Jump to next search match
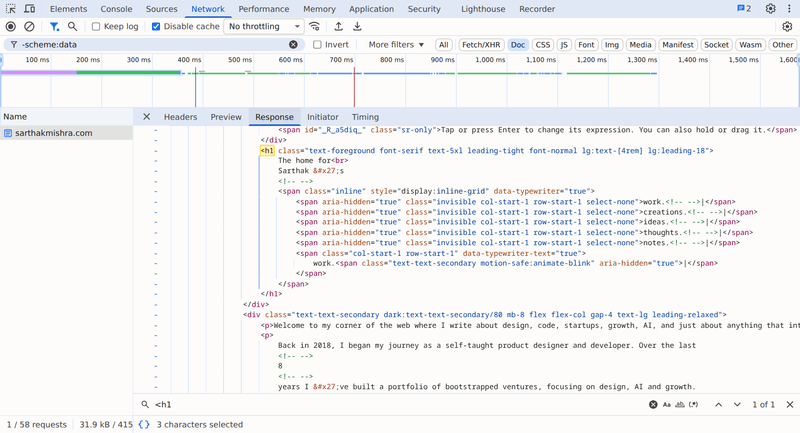The height and width of the screenshot is (433, 800). click(737, 404)
